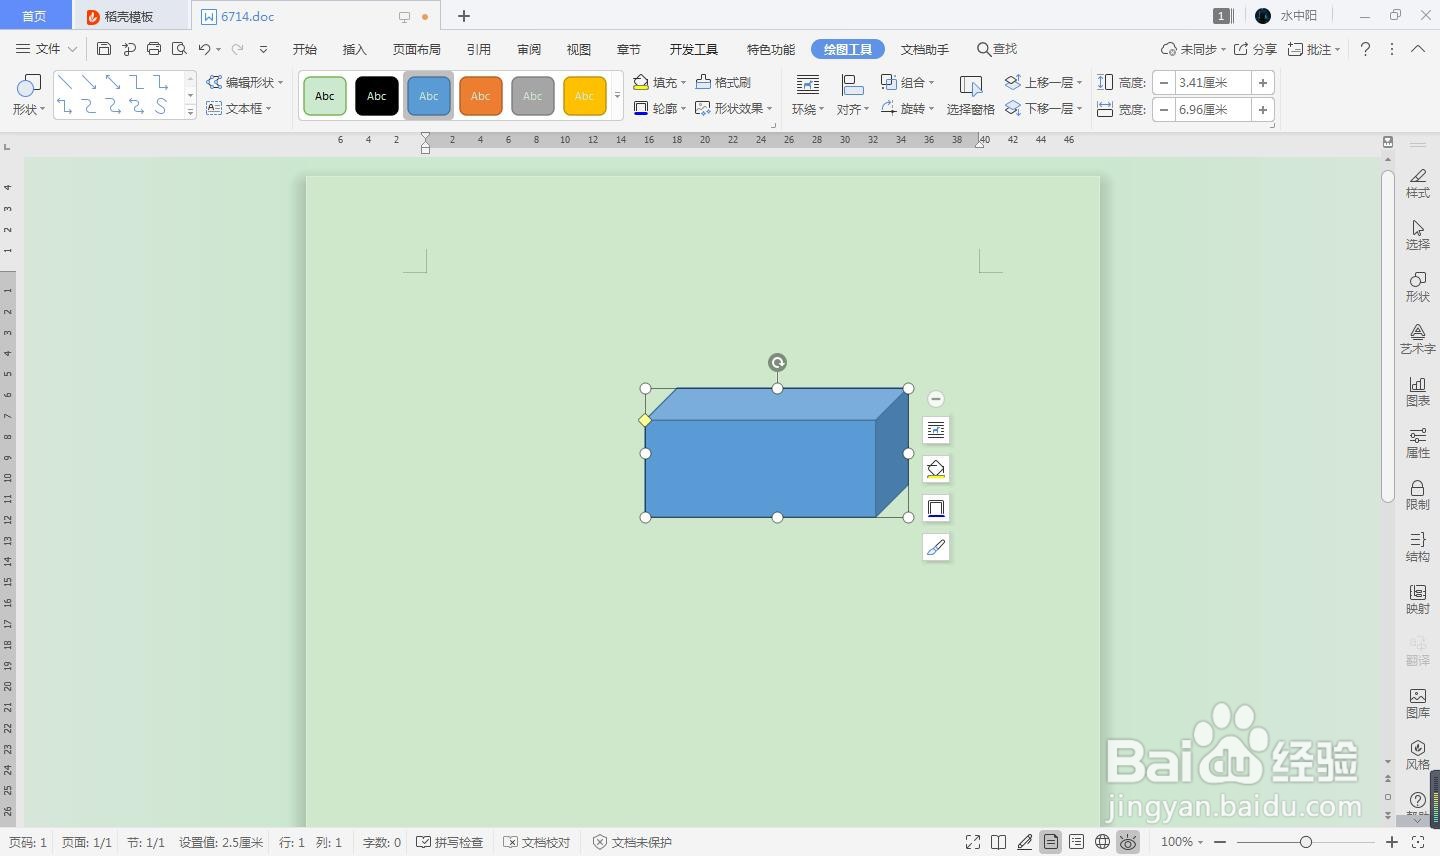Switch to the 审阅 ribbon tab
This screenshot has width=1440, height=856.
[529, 49]
